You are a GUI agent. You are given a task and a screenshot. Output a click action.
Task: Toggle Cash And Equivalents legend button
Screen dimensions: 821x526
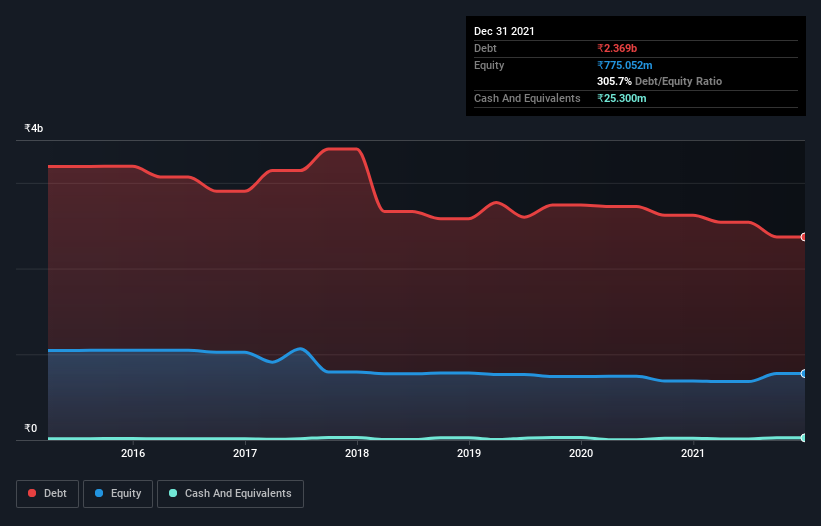(230, 494)
